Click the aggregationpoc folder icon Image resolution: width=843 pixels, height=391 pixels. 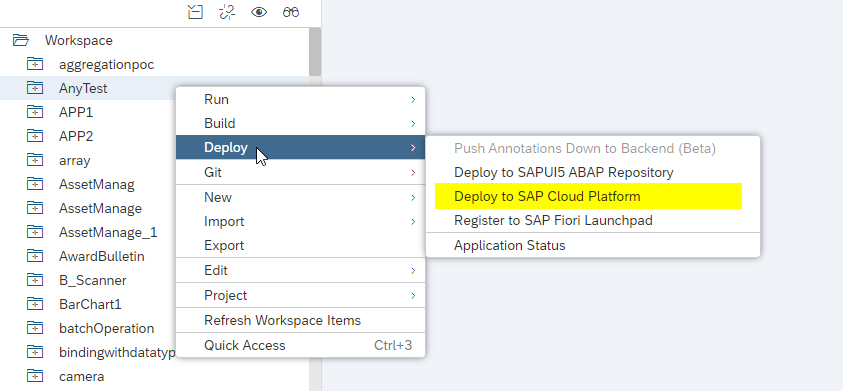coord(35,64)
